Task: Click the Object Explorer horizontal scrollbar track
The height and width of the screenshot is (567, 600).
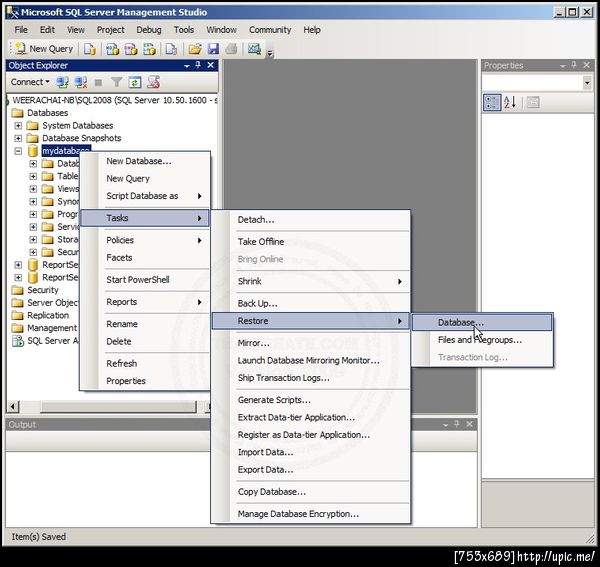Action: (x=118, y=406)
